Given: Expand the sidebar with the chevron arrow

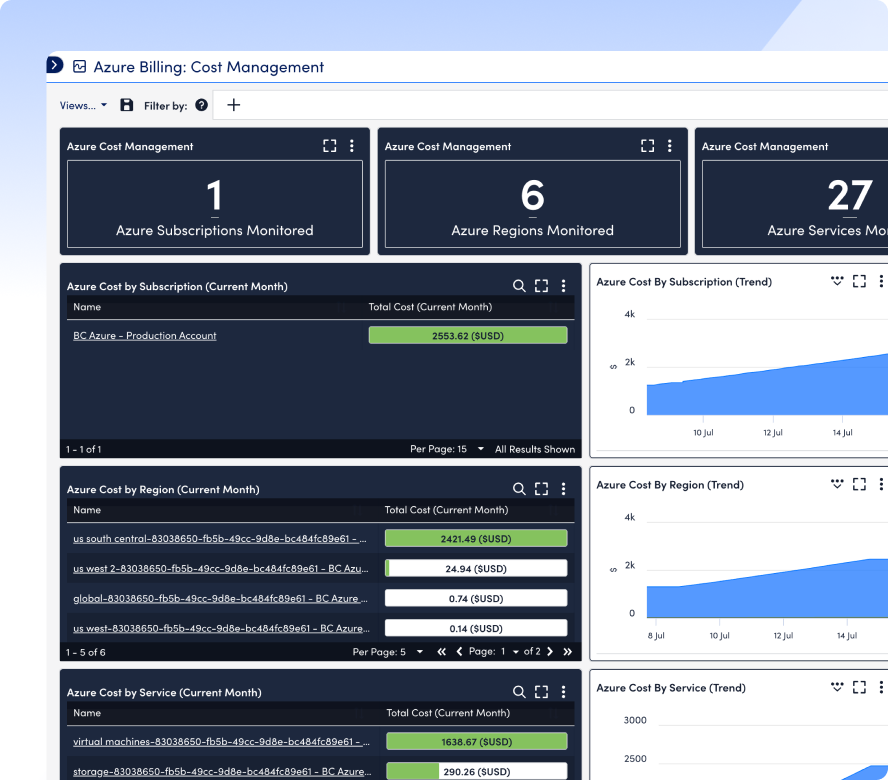Looking at the screenshot, I should (x=54, y=65).
